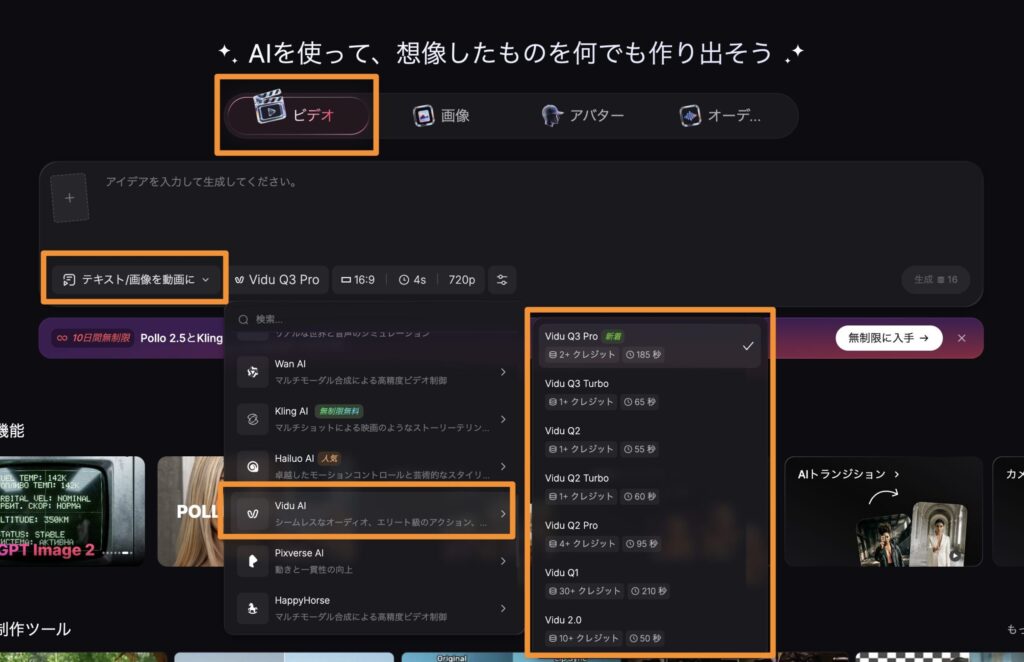Expand the Vidu AI model group

pyautogui.click(x=372, y=514)
